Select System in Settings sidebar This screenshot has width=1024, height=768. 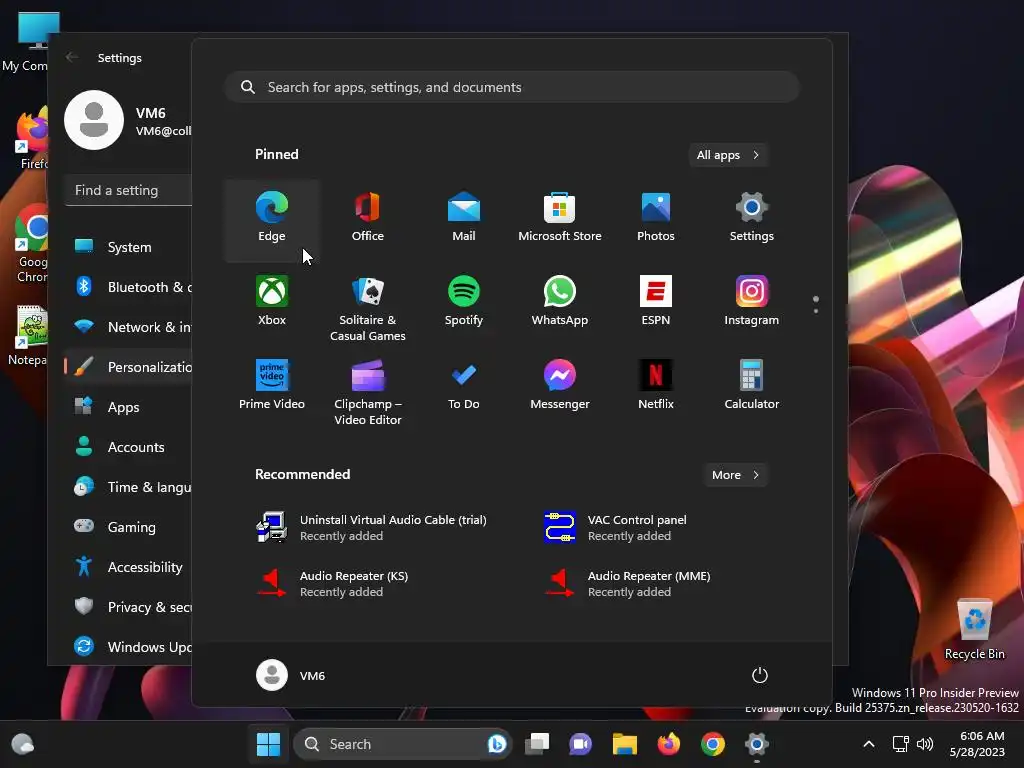tap(129, 247)
